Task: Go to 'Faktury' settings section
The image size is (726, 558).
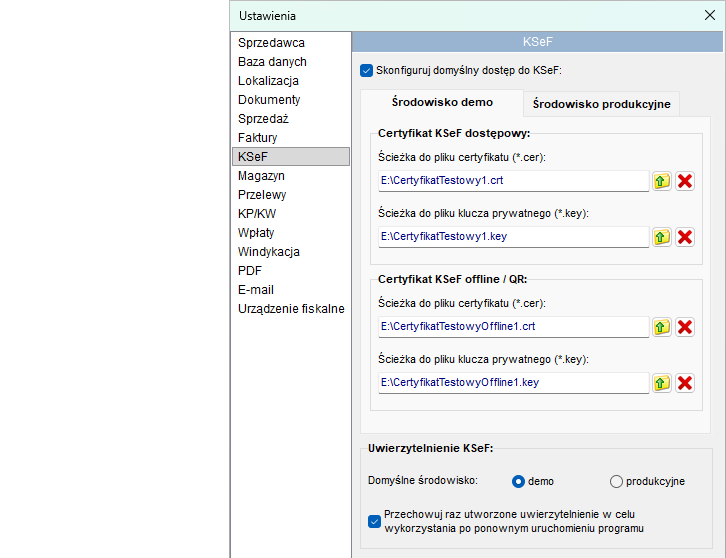Action: [x=258, y=138]
